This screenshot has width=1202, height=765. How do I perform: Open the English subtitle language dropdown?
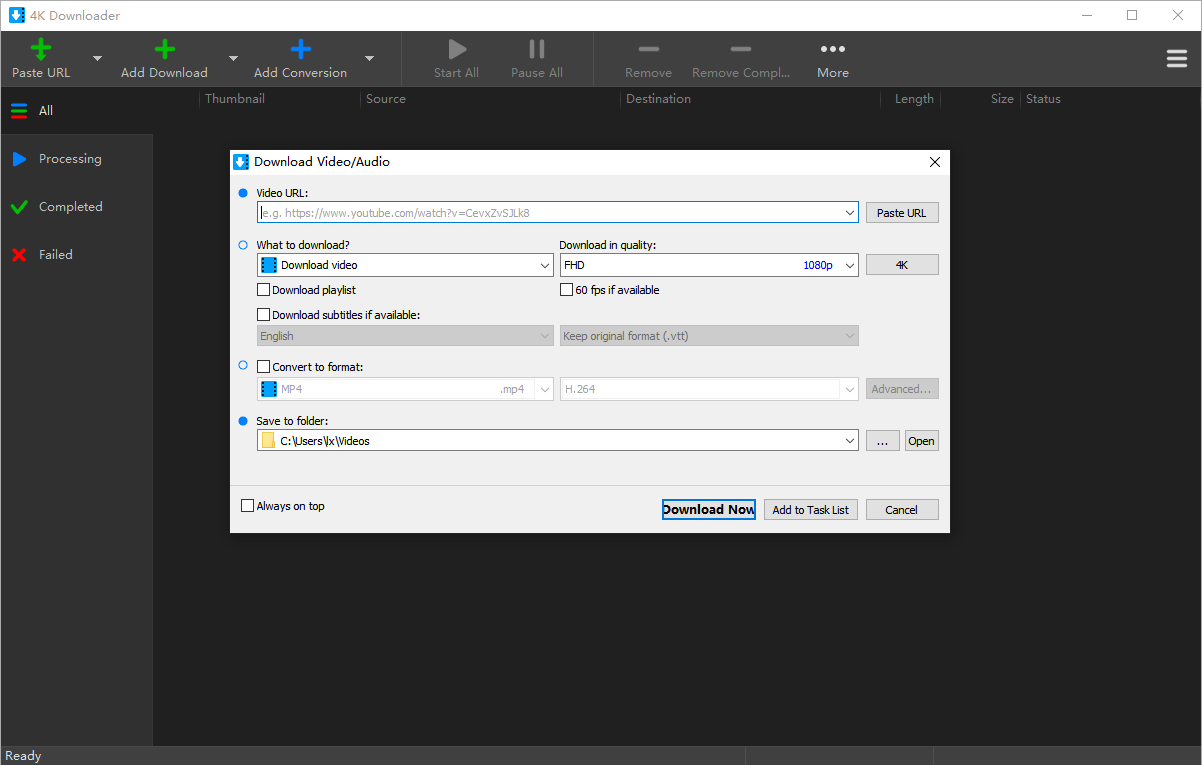[x=405, y=336]
